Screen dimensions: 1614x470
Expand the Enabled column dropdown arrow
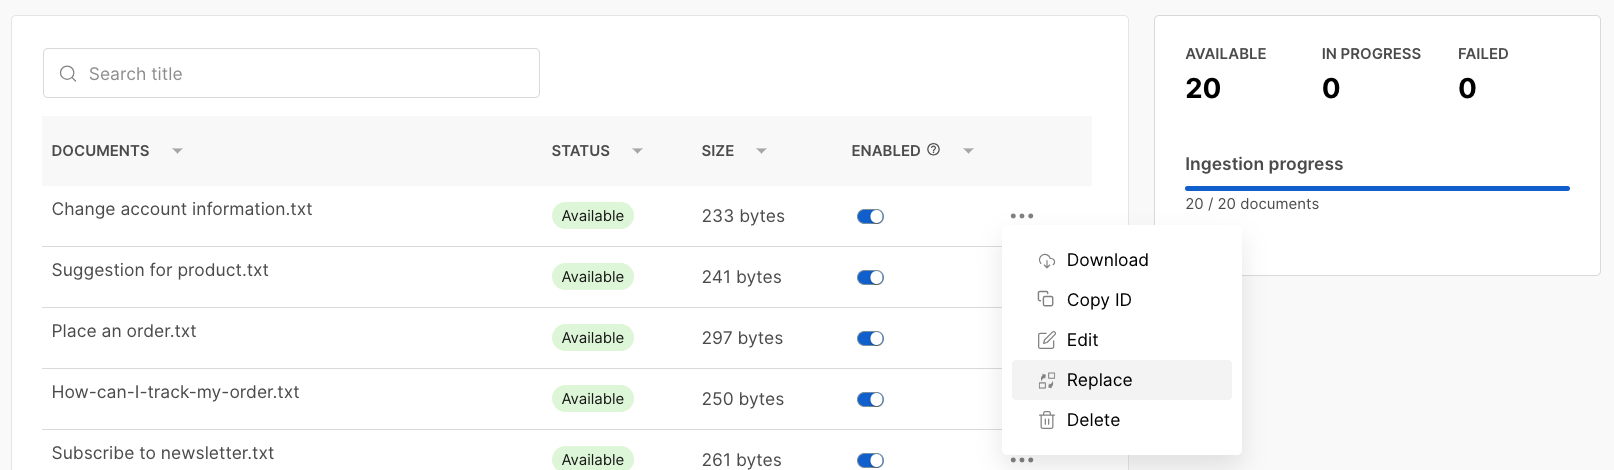968,151
